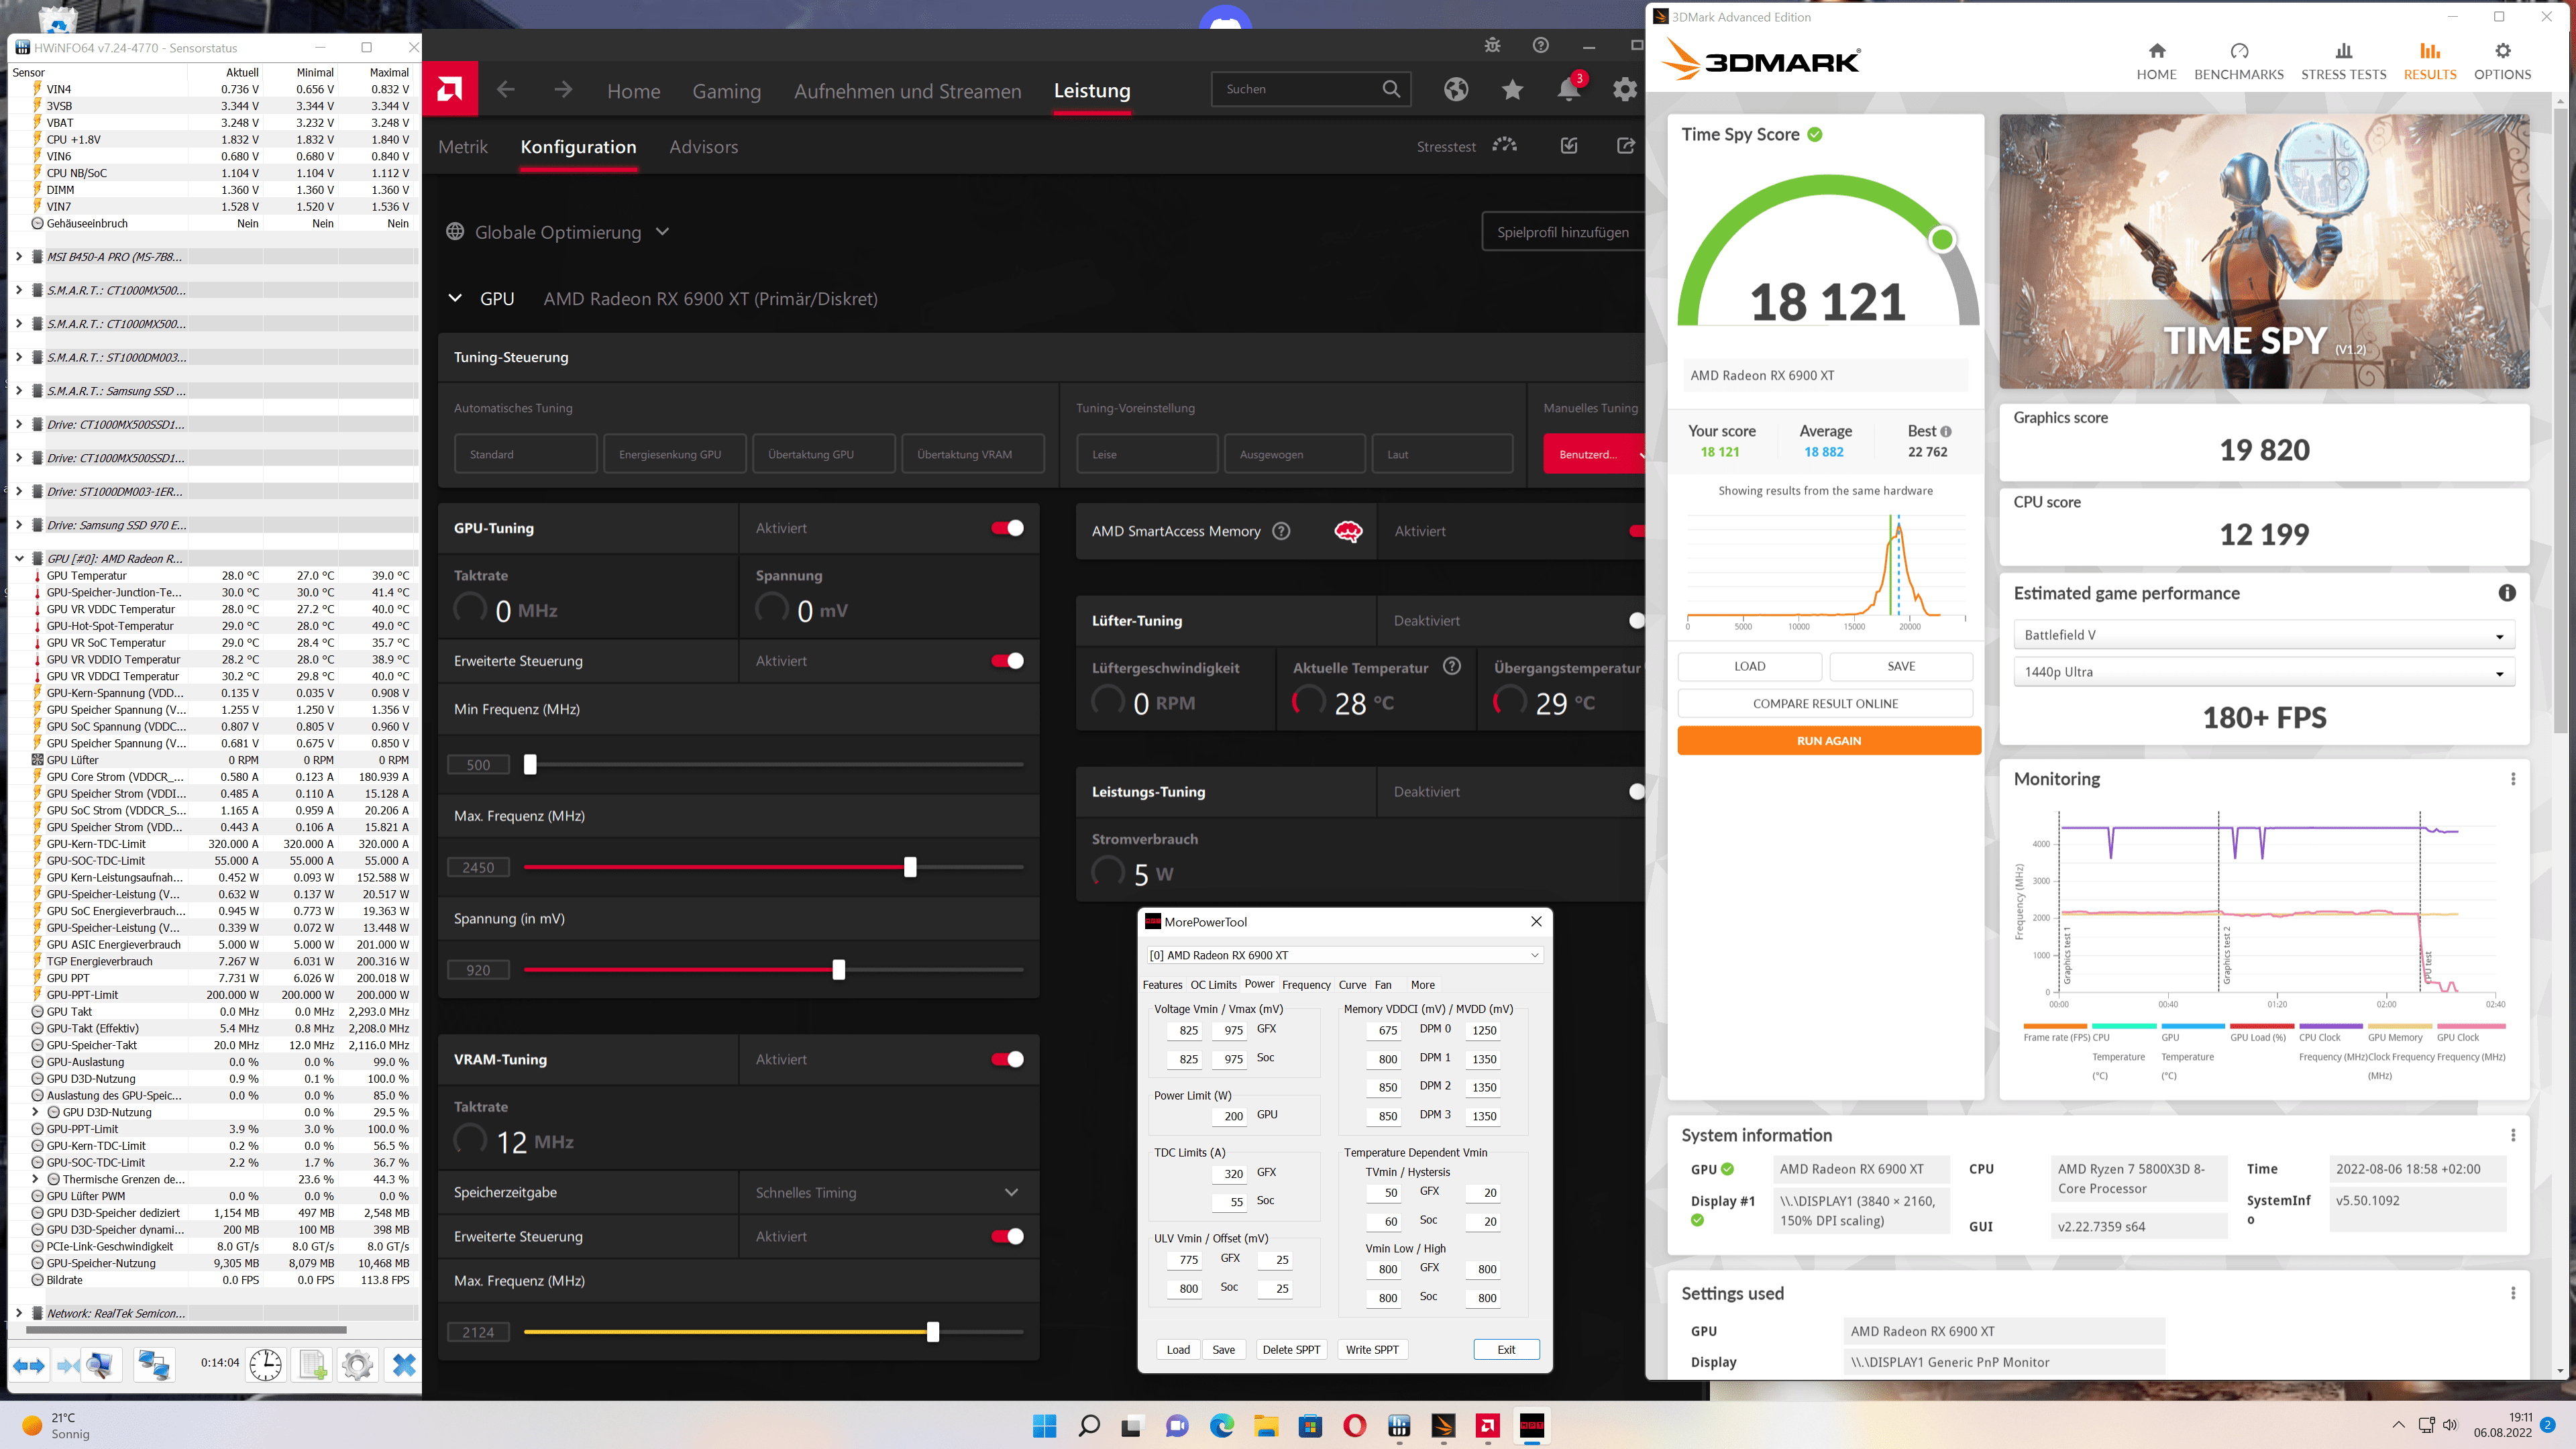This screenshot has width=2576, height=1449.
Task: Switch to the Metrik sub-tab
Action: pos(463,147)
